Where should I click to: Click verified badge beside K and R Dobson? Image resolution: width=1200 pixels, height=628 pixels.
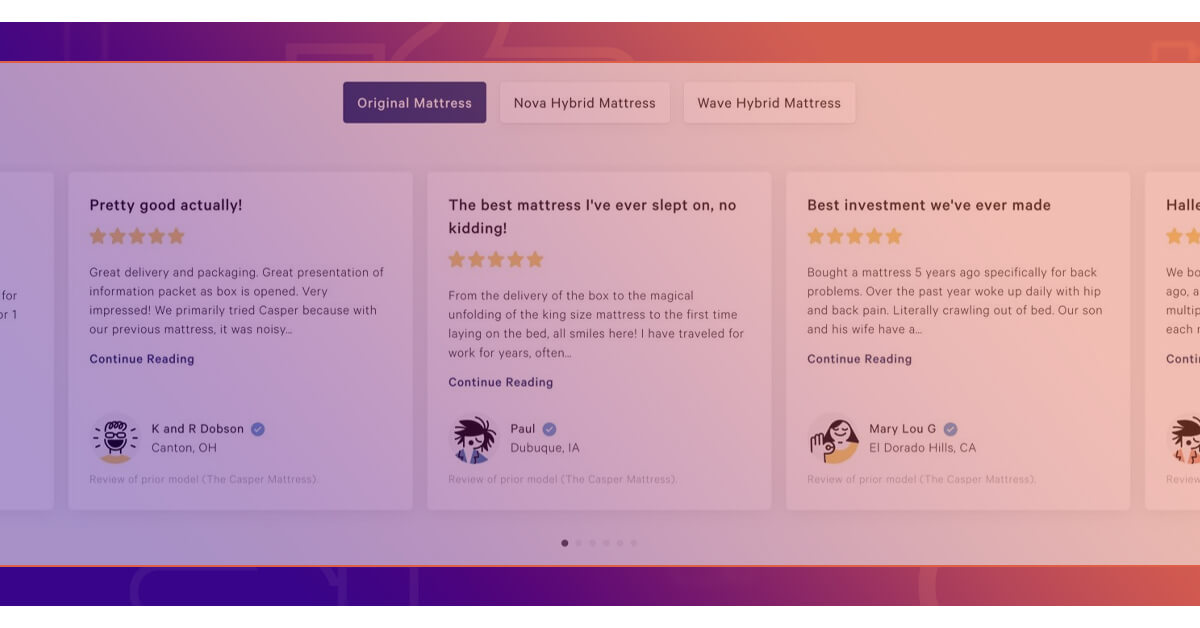(258, 429)
